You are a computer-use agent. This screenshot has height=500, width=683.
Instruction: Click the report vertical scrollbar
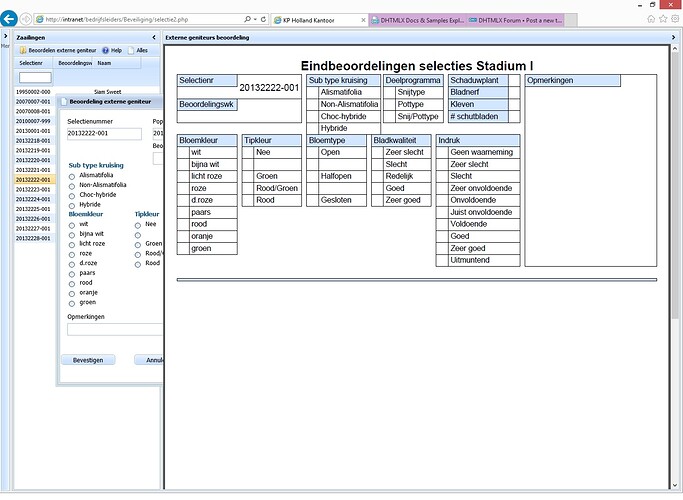(675, 187)
